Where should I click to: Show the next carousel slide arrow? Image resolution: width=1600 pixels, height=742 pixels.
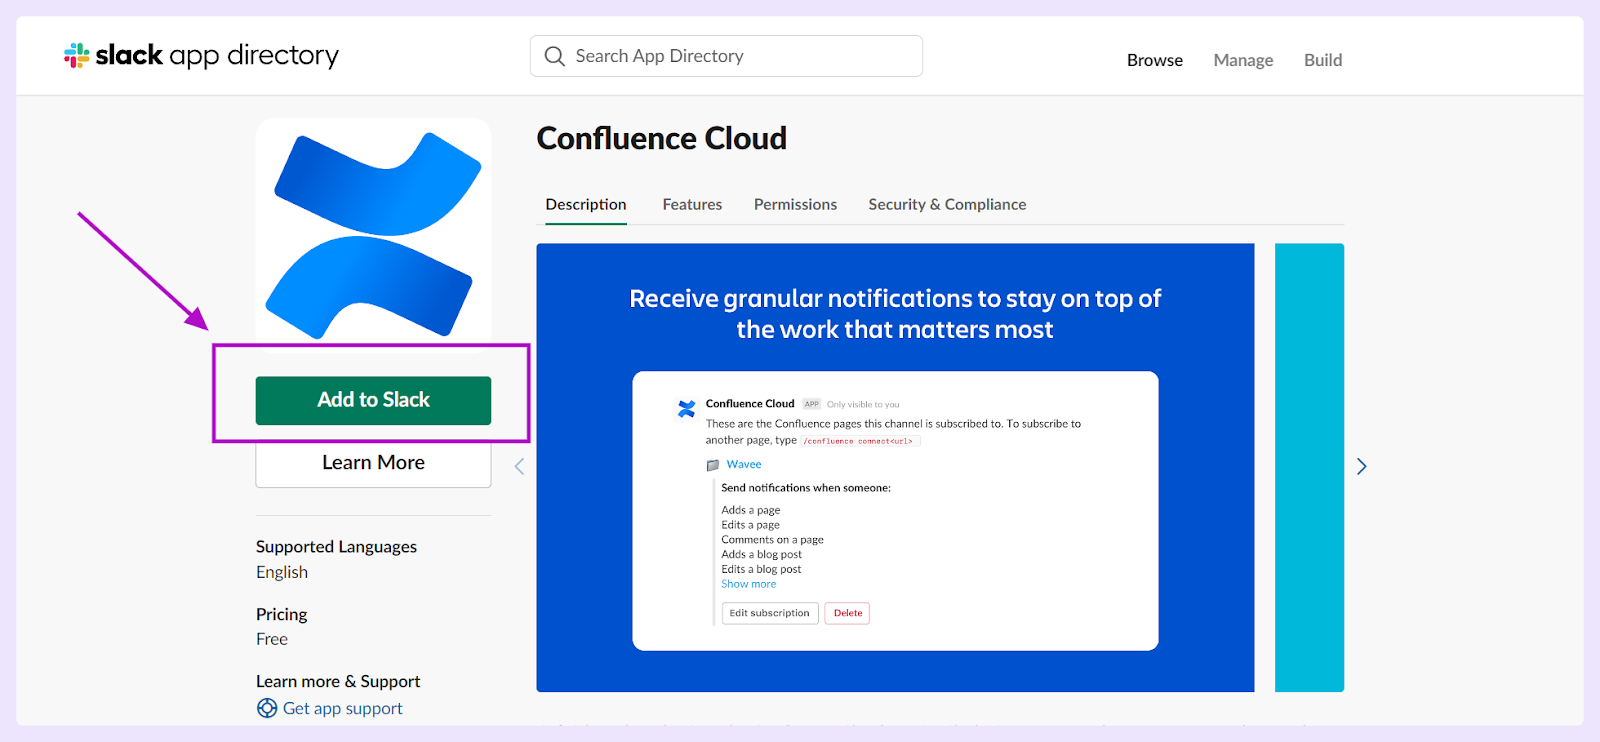coord(1361,466)
